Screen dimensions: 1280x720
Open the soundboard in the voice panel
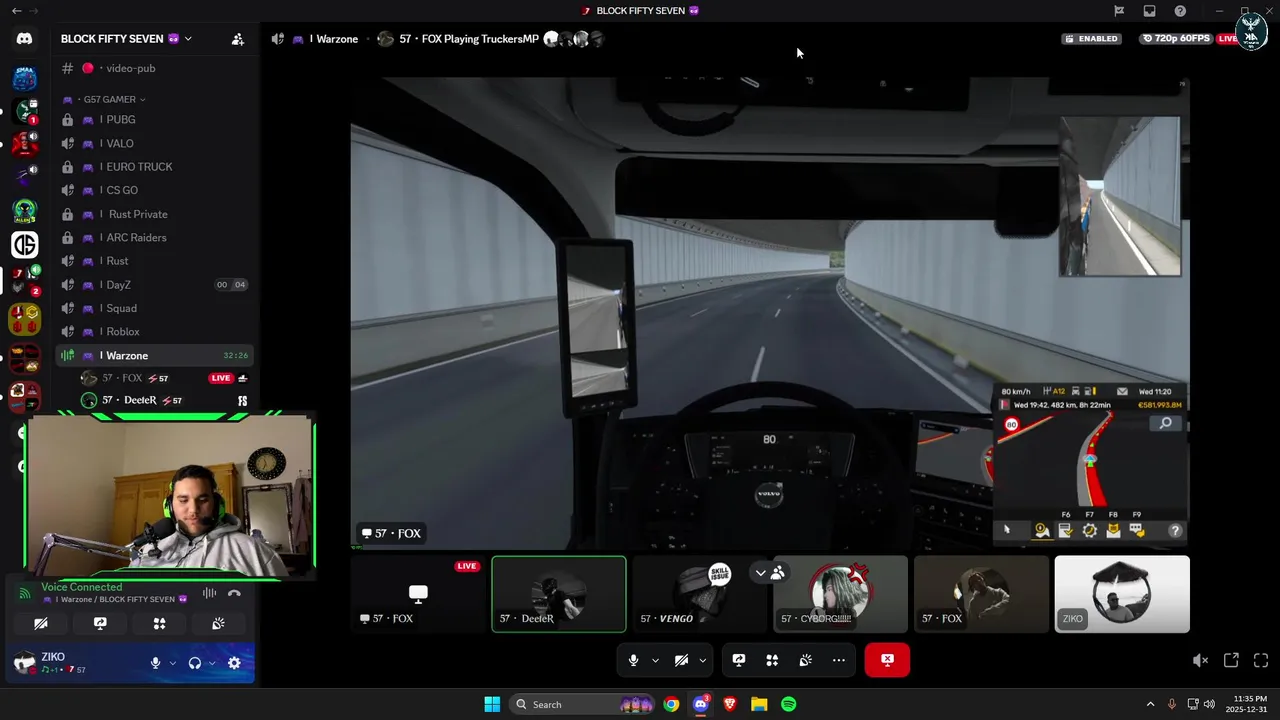[x=218, y=623]
